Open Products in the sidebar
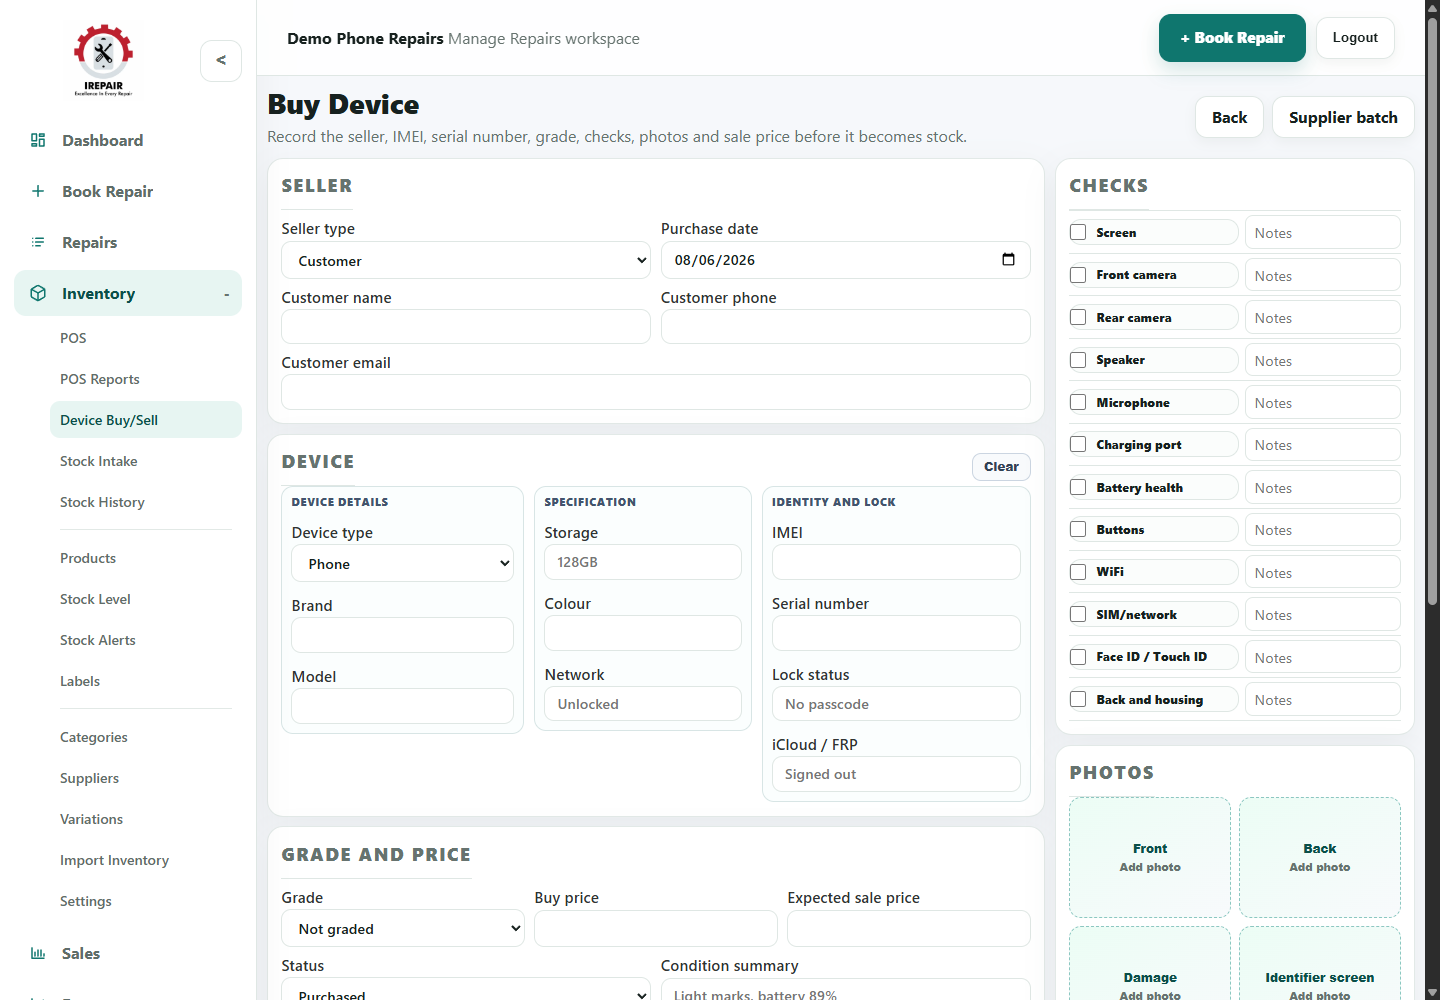This screenshot has height=1000, width=1440. click(88, 558)
